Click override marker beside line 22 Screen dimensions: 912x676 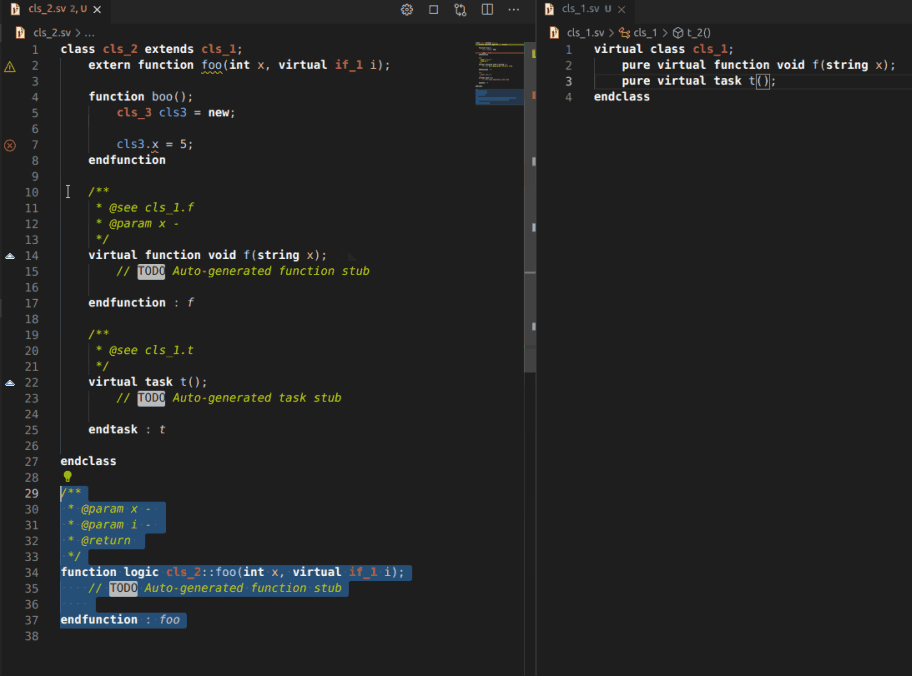[x=10, y=382]
